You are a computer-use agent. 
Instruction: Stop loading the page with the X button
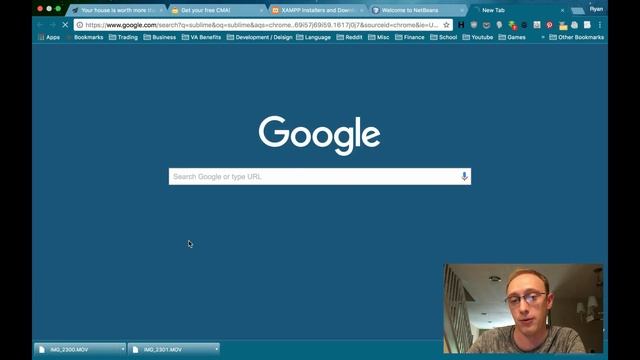(65, 25)
